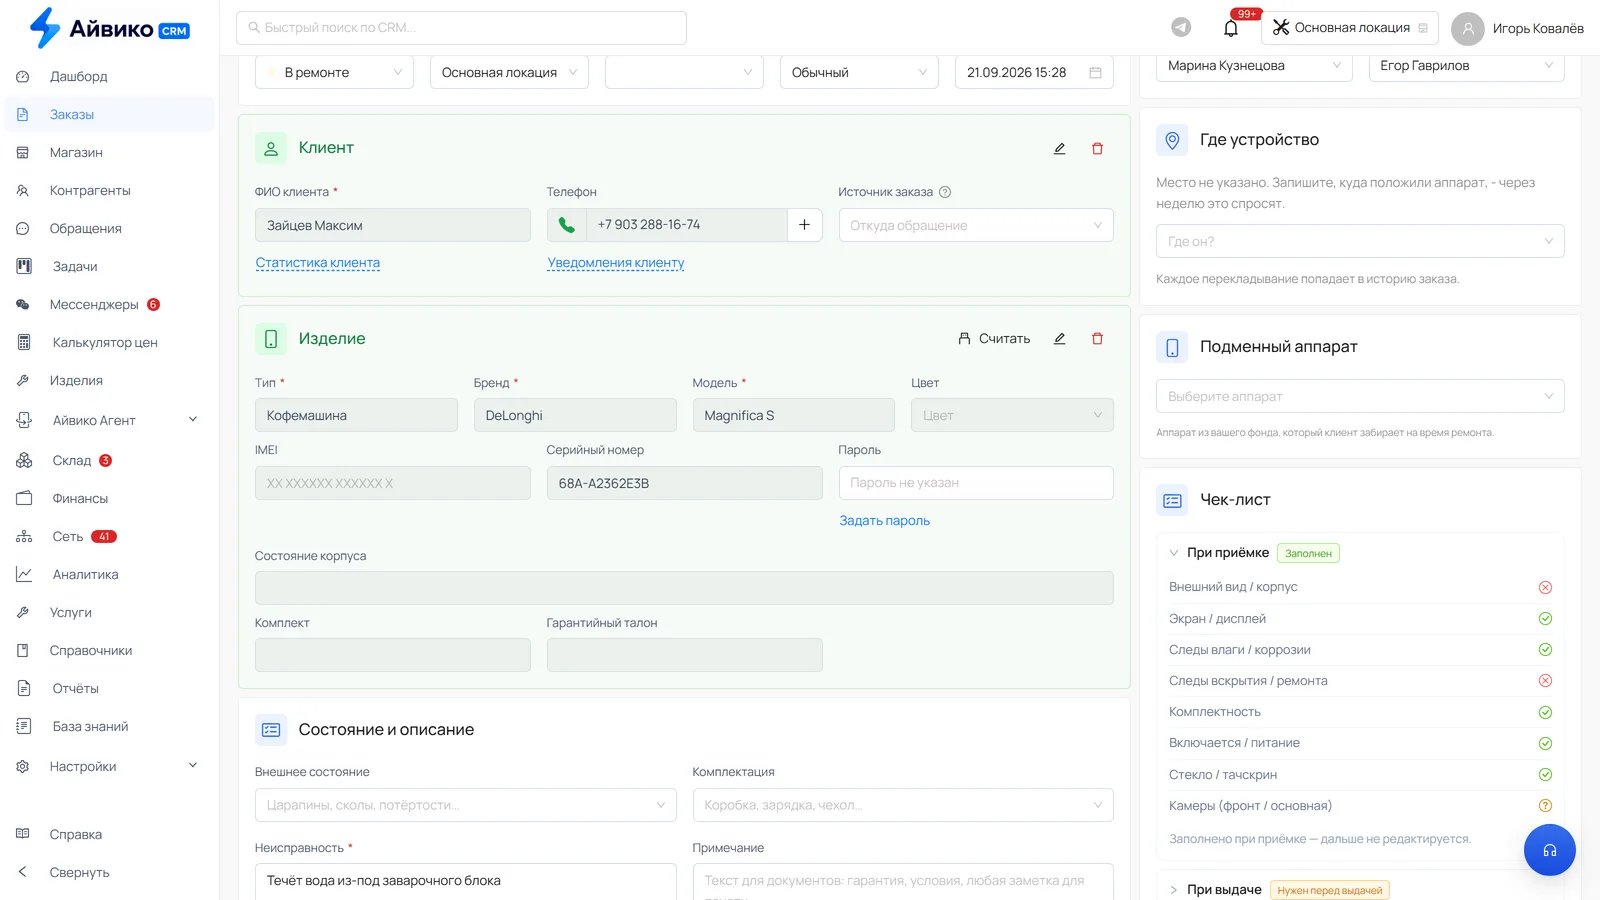Go to Дашборд in the sidebar
Image resolution: width=1600 pixels, height=900 pixels.
click(x=109, y=76)
